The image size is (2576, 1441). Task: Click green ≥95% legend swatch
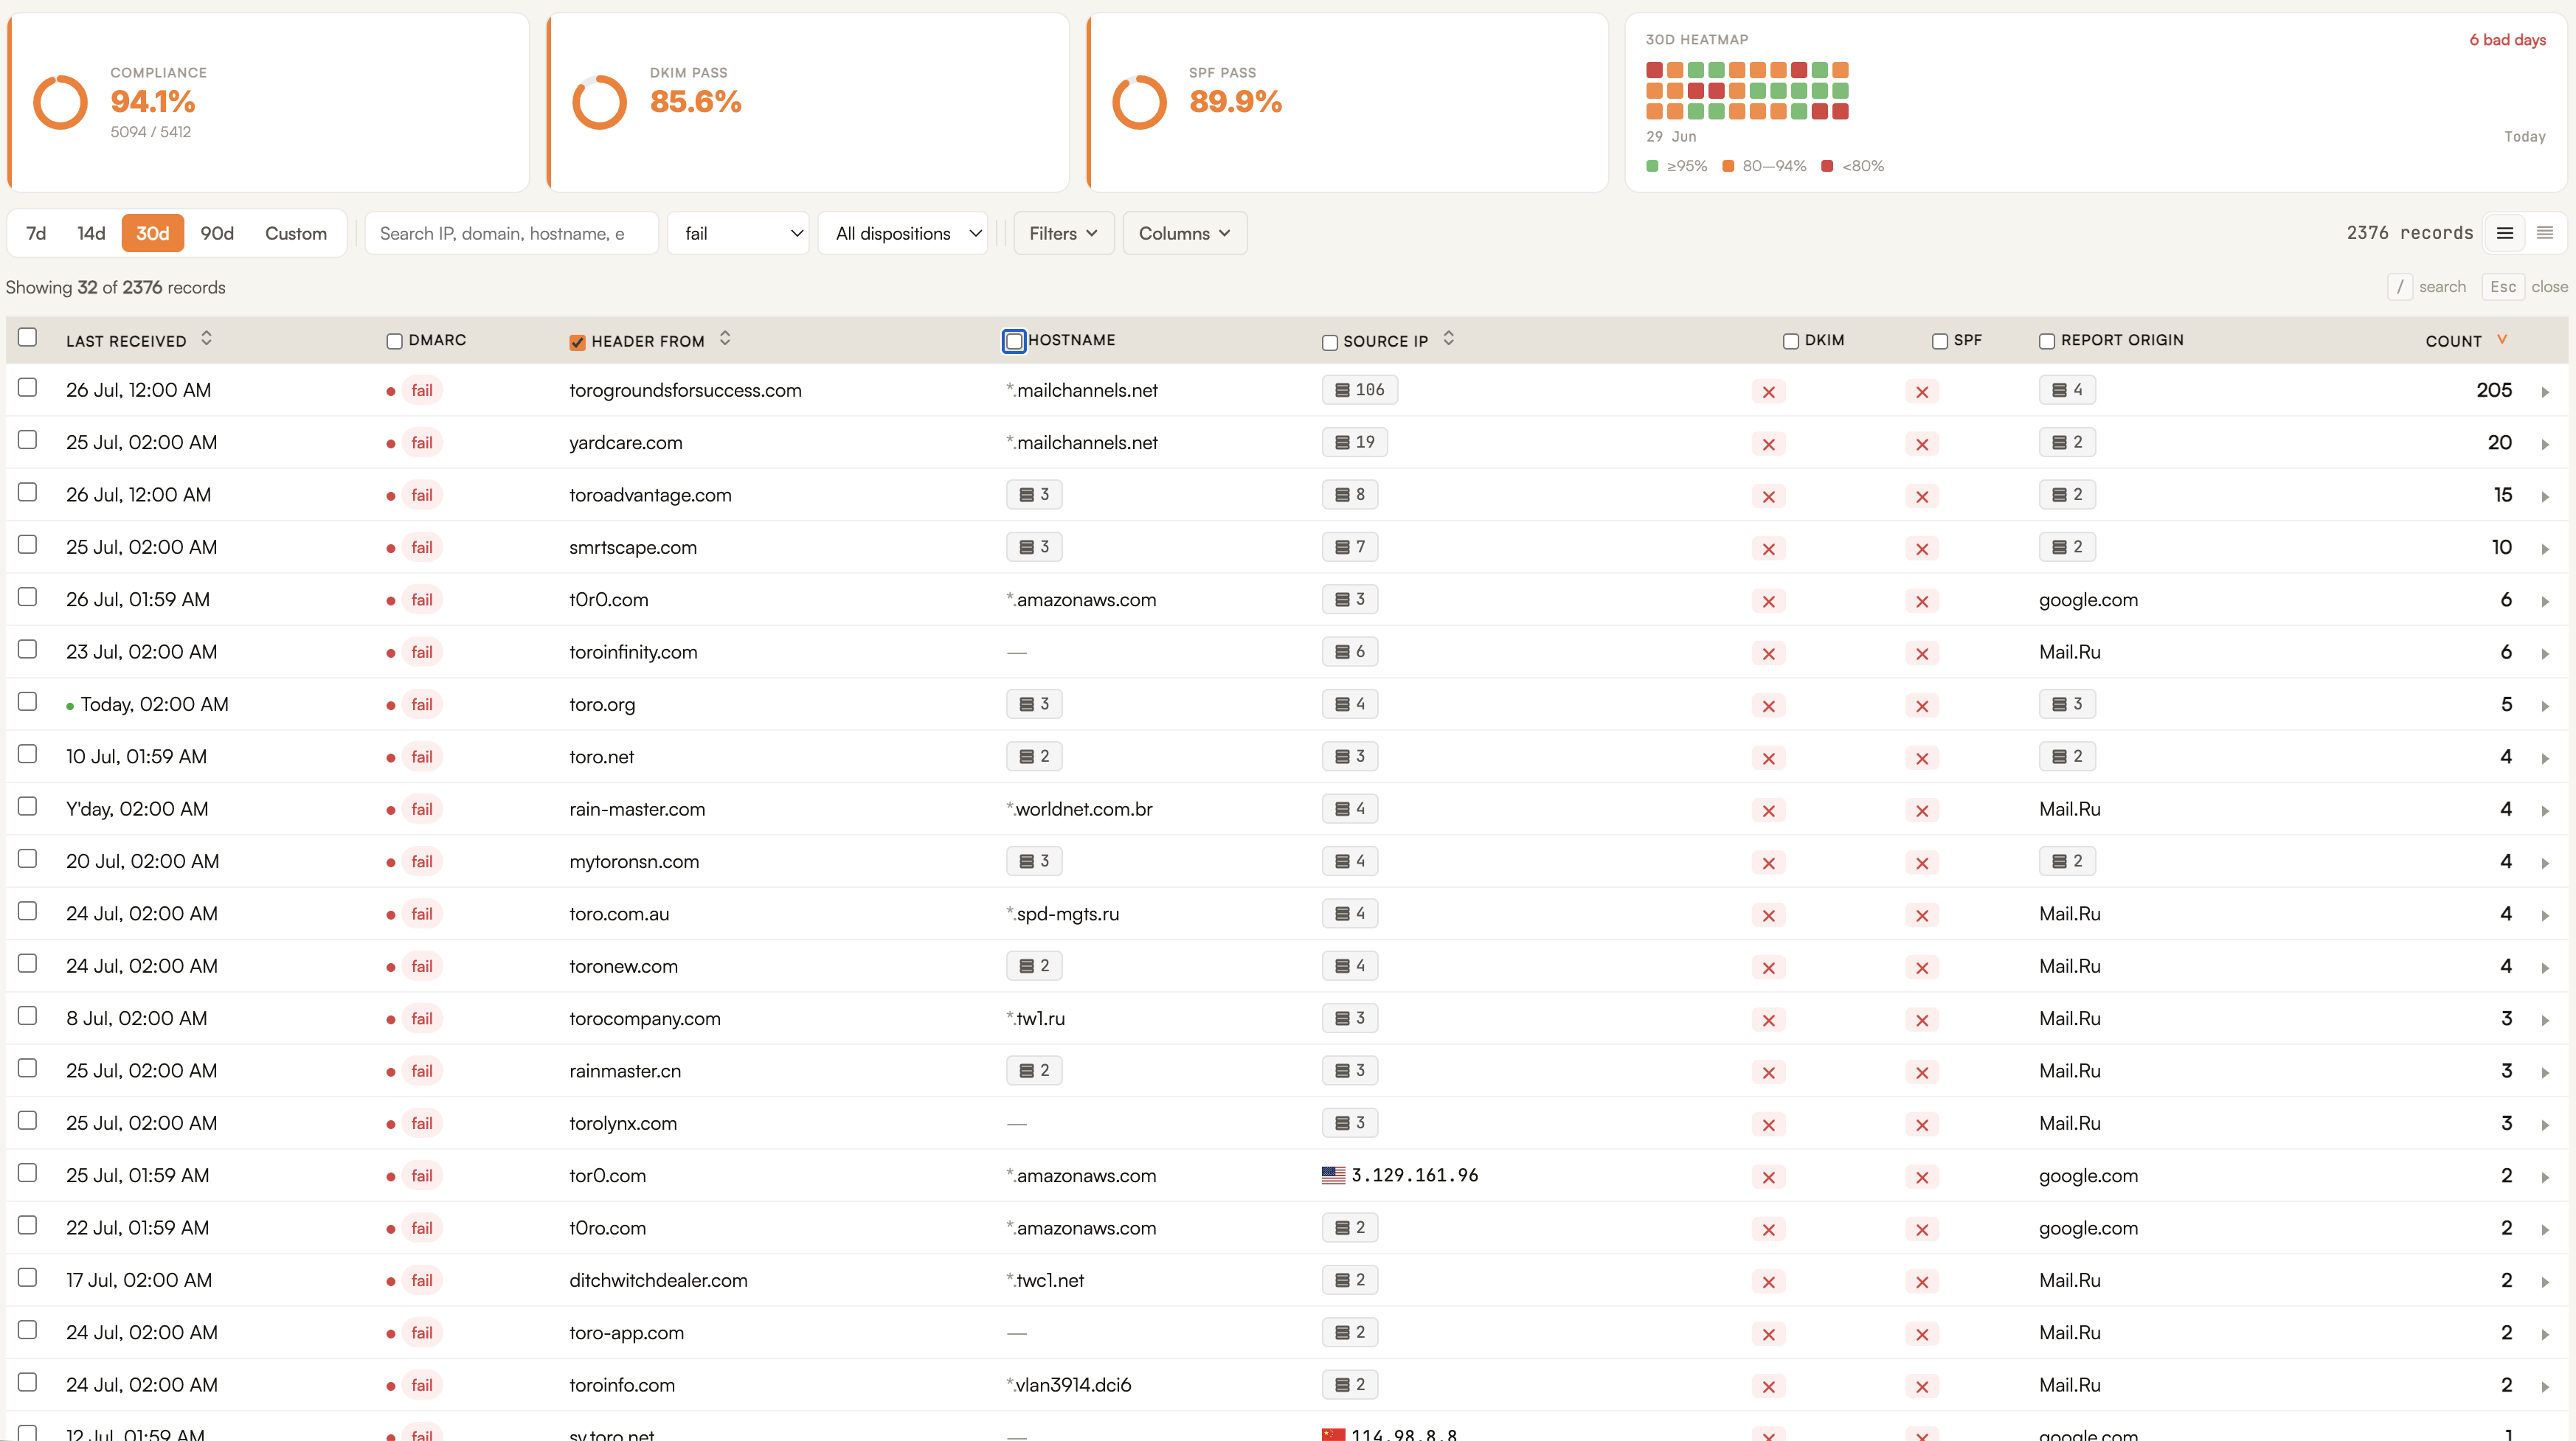(1652, 166)
